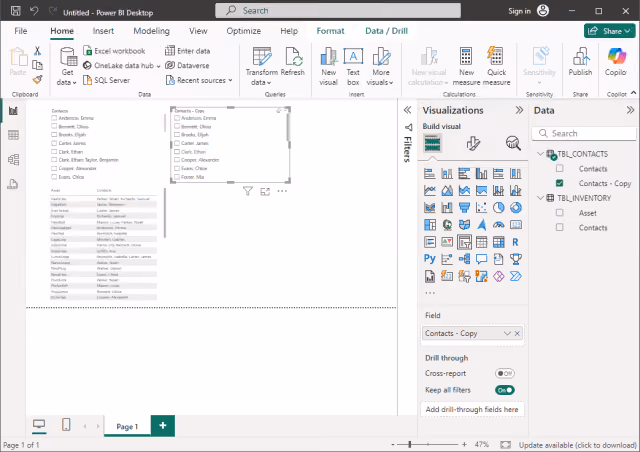This screenshot has width=640, height=452.
Task: Turn on Cross-report drill through
Action: pyautogui.click(x=504, y=373)
